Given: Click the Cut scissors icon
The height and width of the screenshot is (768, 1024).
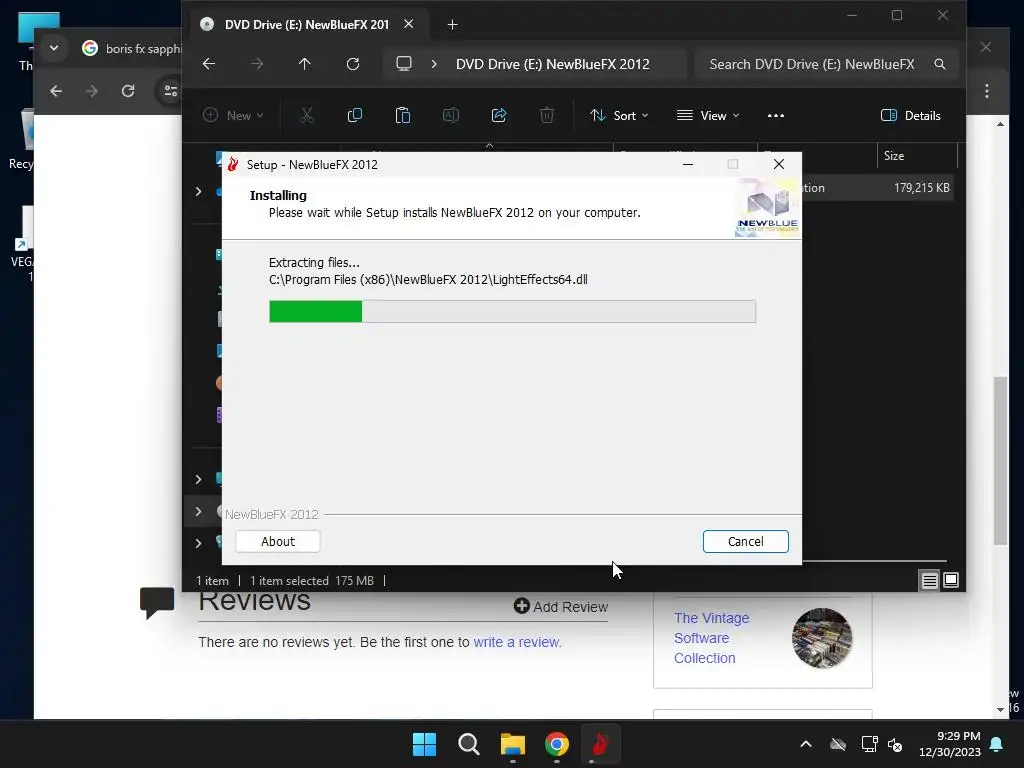Looking at the screenshot, I should (x=307, y=116).
